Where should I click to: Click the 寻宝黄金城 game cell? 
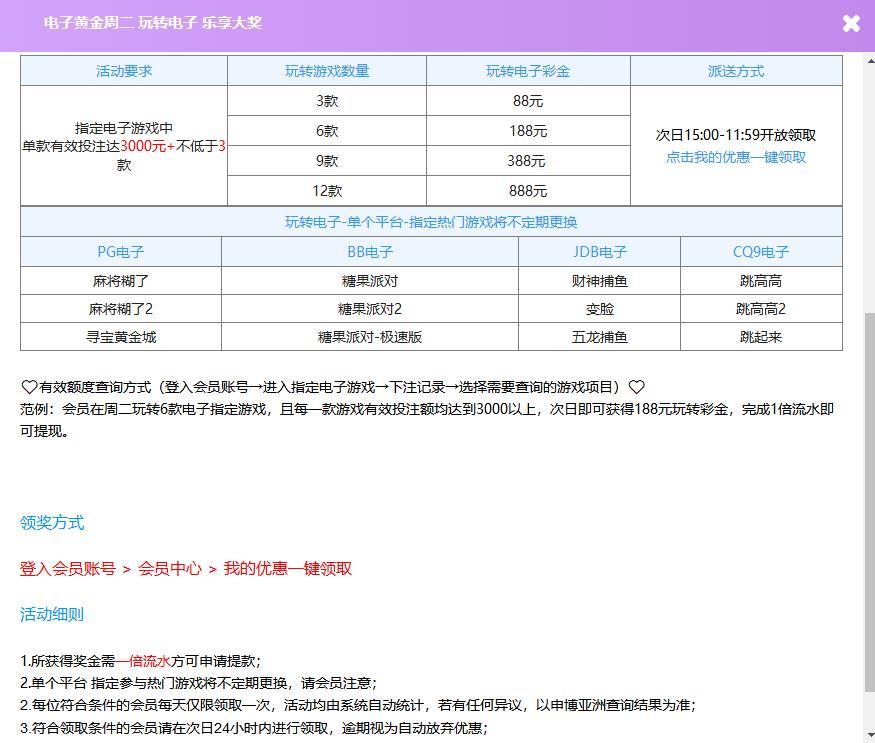pos(121,337)
